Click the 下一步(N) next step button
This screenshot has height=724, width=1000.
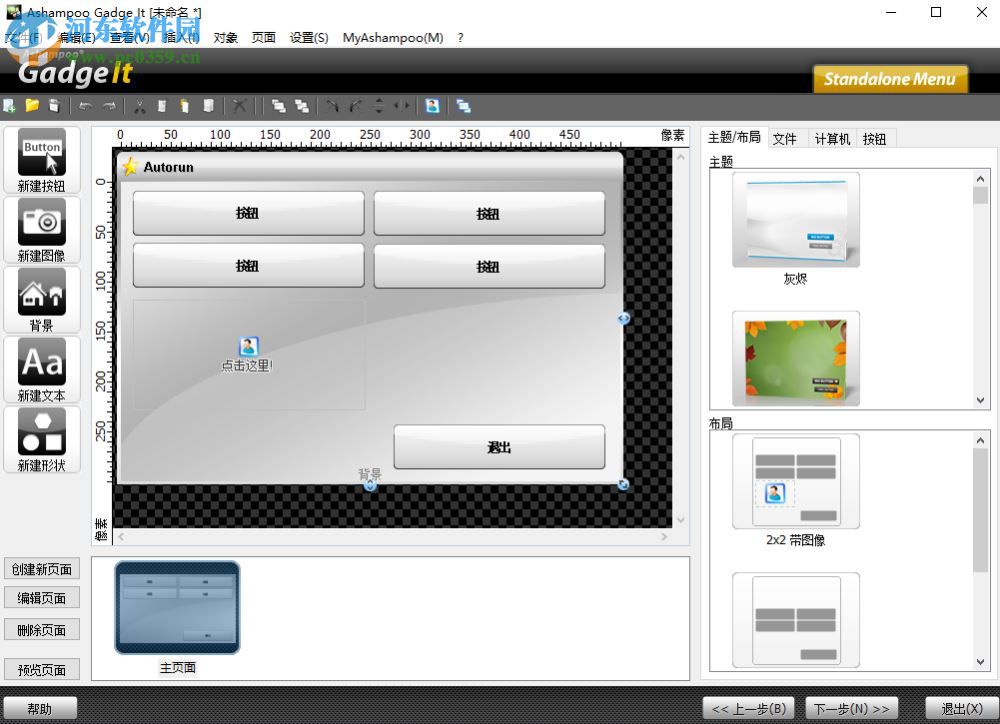coord(852,708)
